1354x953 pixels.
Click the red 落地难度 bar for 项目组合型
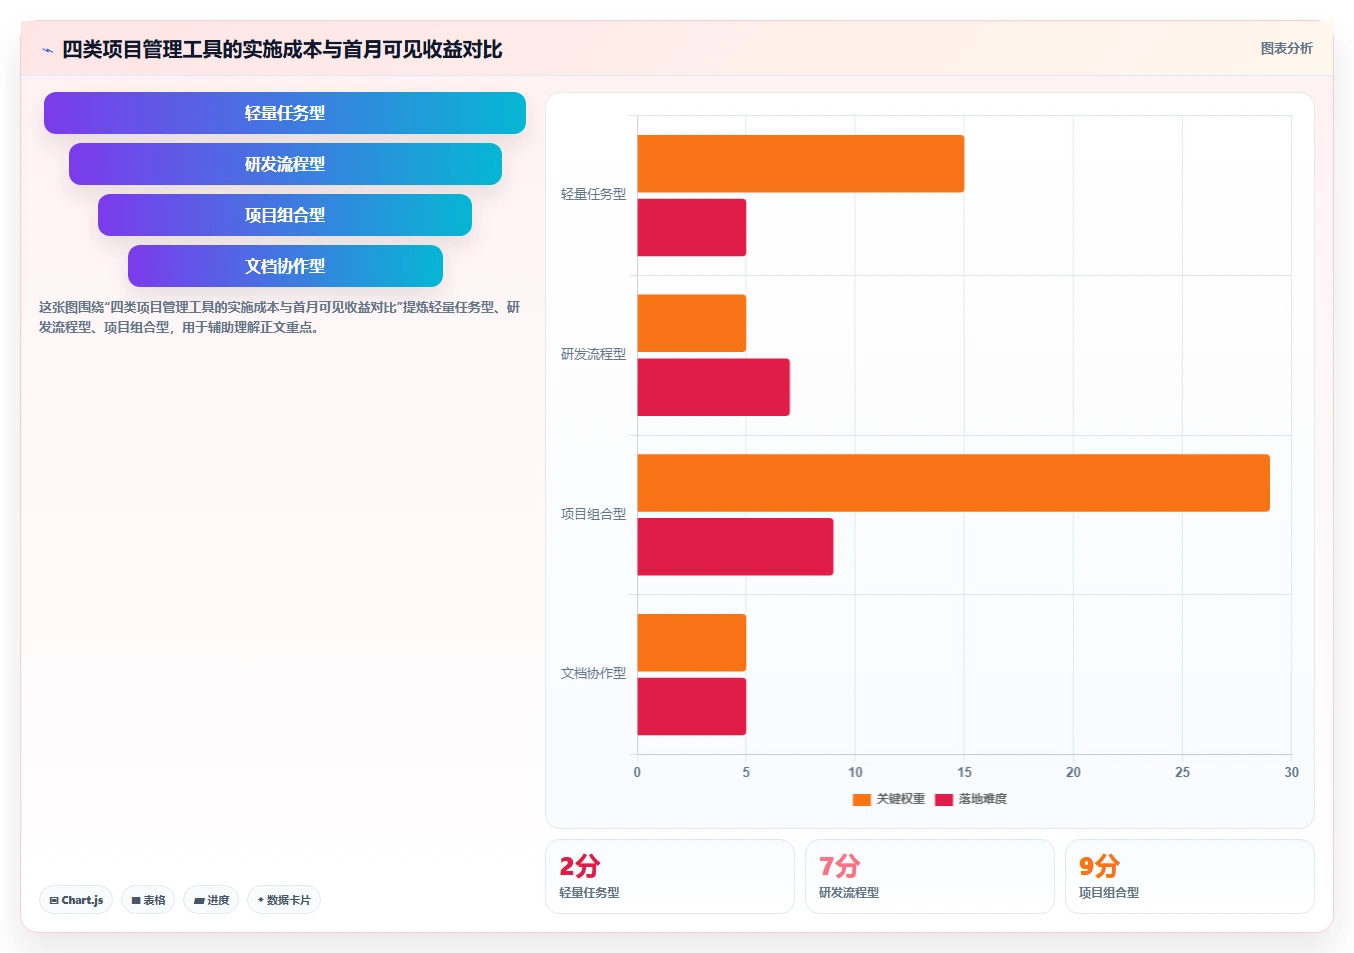(735, 547)
